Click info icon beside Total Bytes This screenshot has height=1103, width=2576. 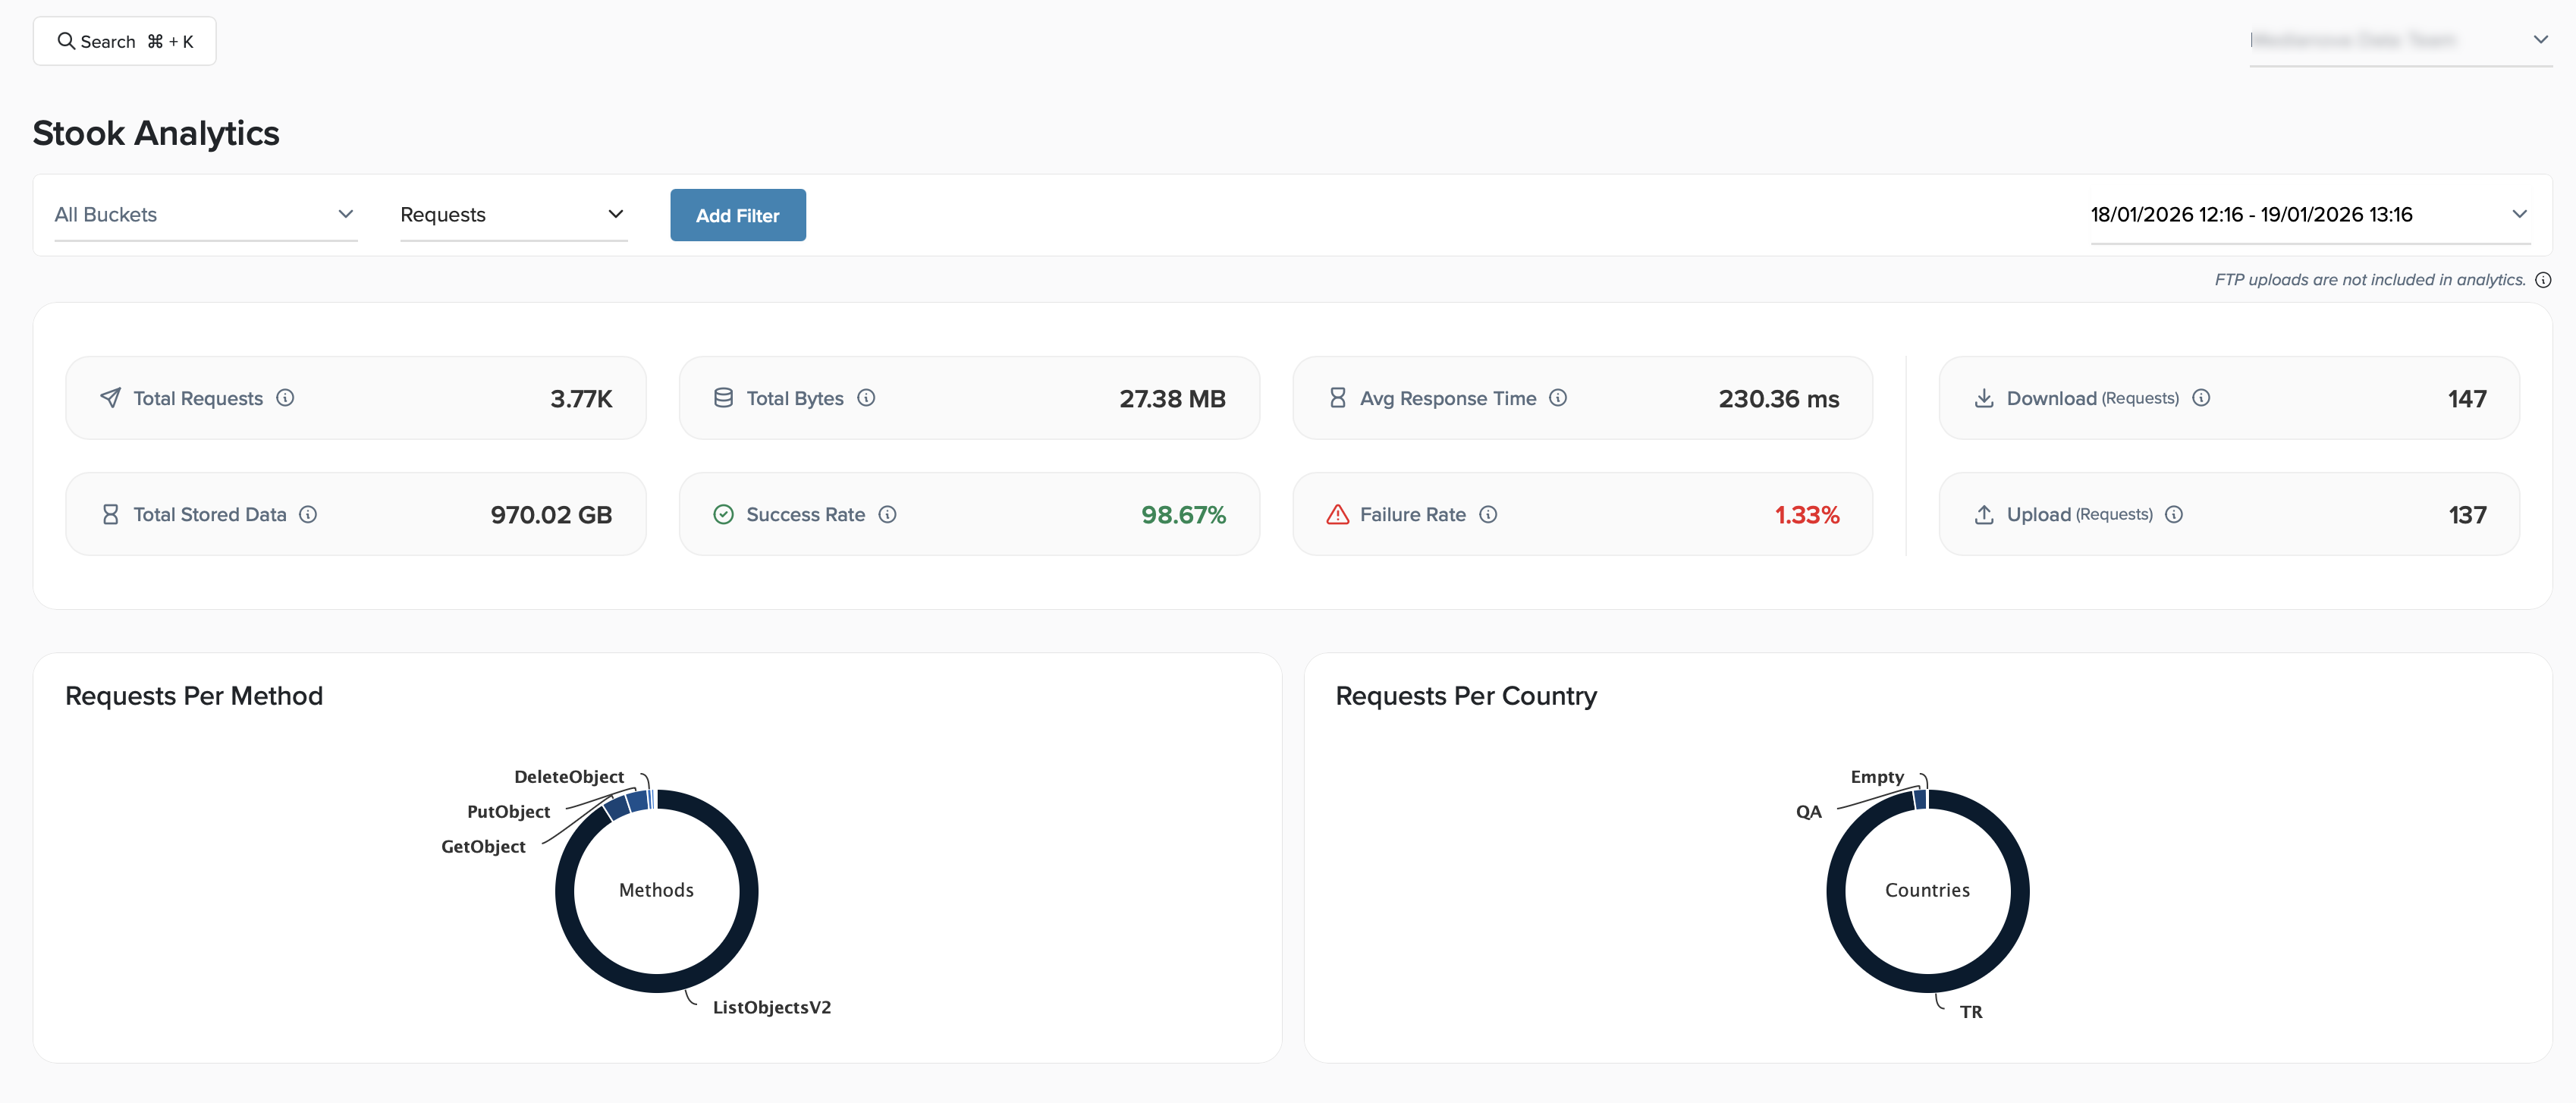pyautogui.click(x=866, y=398)
